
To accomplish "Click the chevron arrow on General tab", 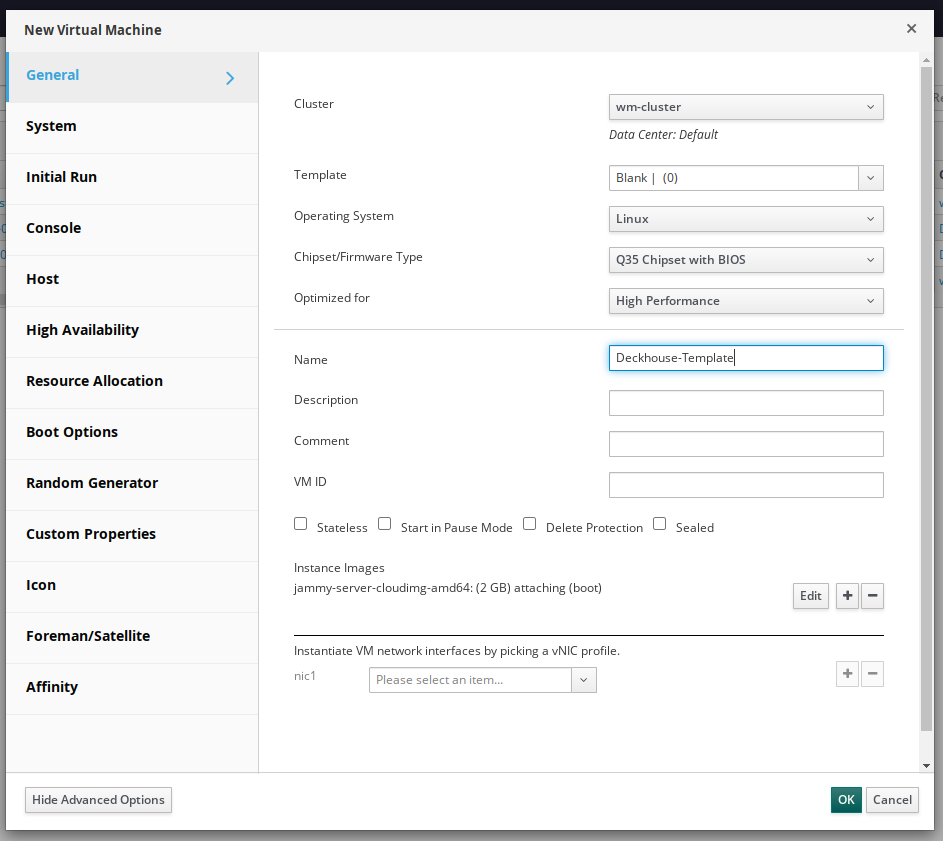I will [230, 78].
